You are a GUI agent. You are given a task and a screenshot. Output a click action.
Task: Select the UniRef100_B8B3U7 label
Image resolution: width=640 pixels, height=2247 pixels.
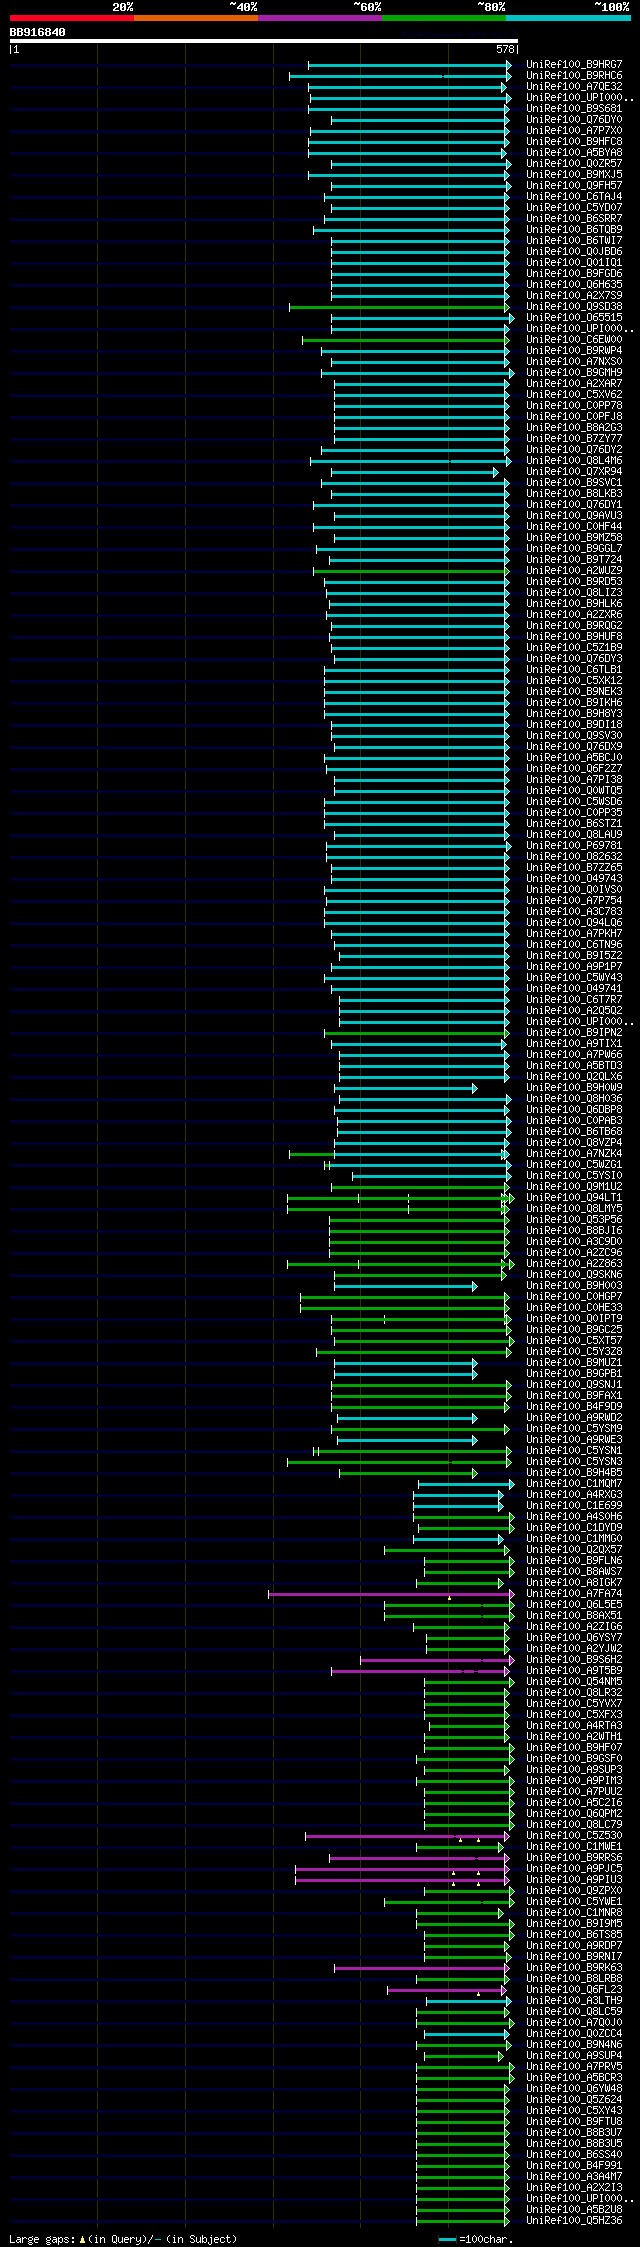(574, 2132)
